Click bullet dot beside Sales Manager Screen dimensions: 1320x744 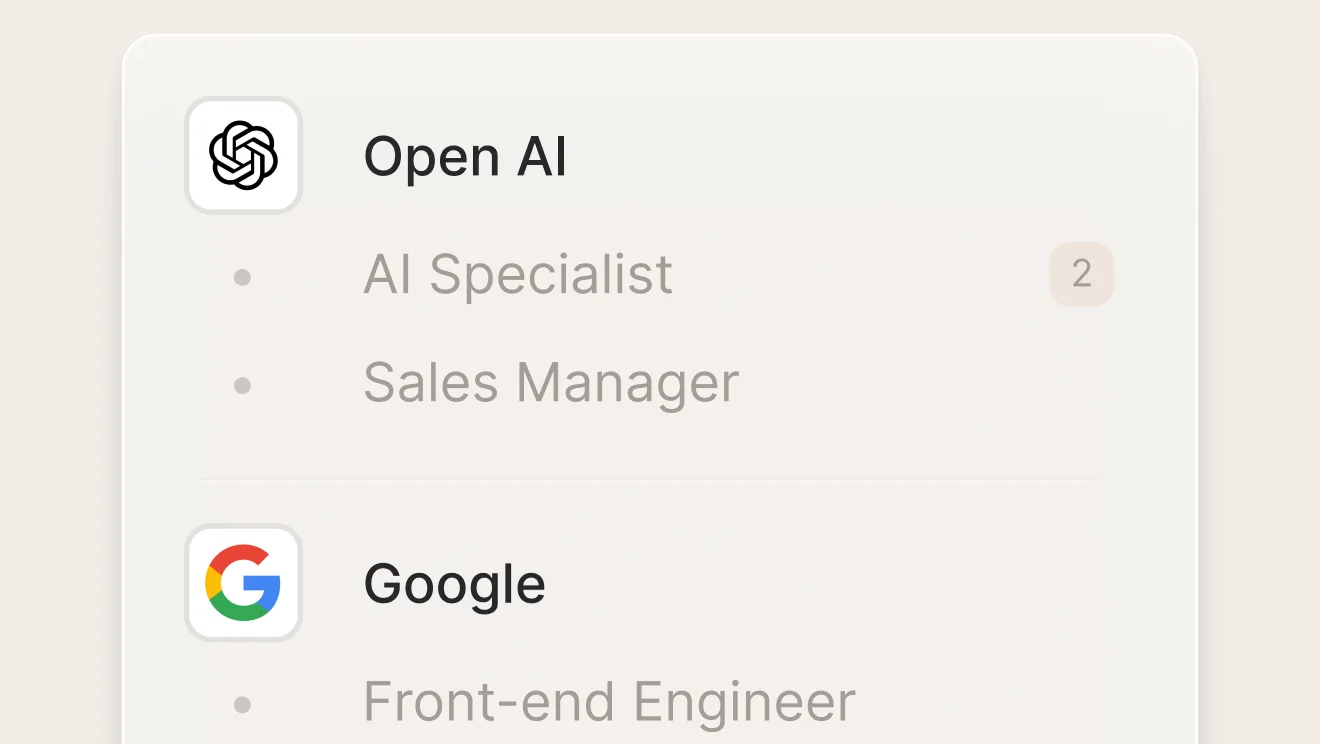(242, 385)
